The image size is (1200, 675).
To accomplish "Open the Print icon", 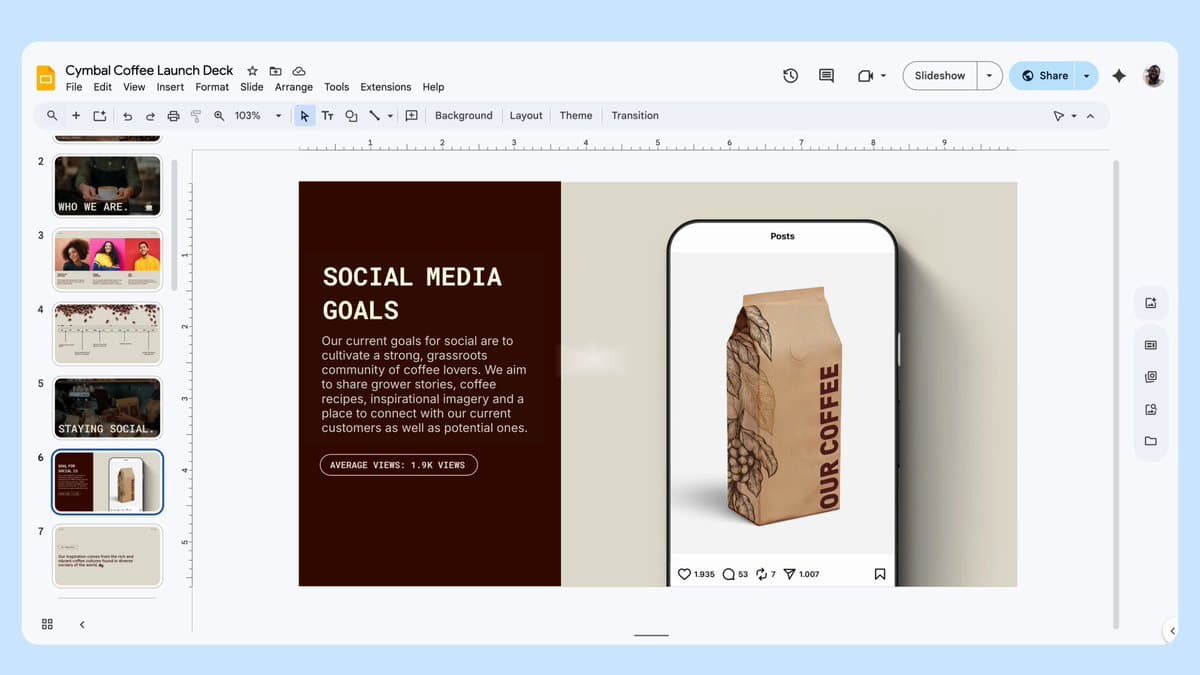I will coord(172,115).
